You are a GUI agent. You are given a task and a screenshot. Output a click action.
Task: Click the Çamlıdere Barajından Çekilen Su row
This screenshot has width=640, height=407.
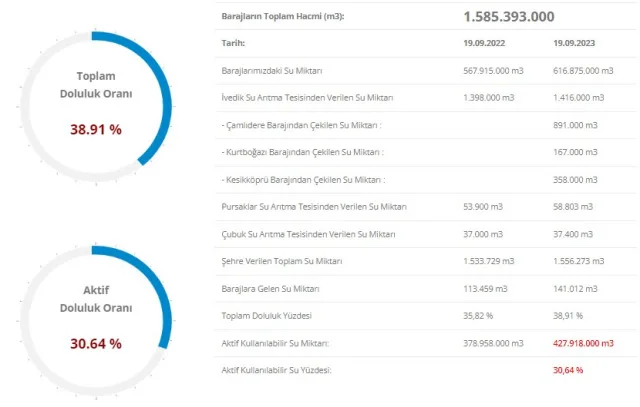[426, 125]
